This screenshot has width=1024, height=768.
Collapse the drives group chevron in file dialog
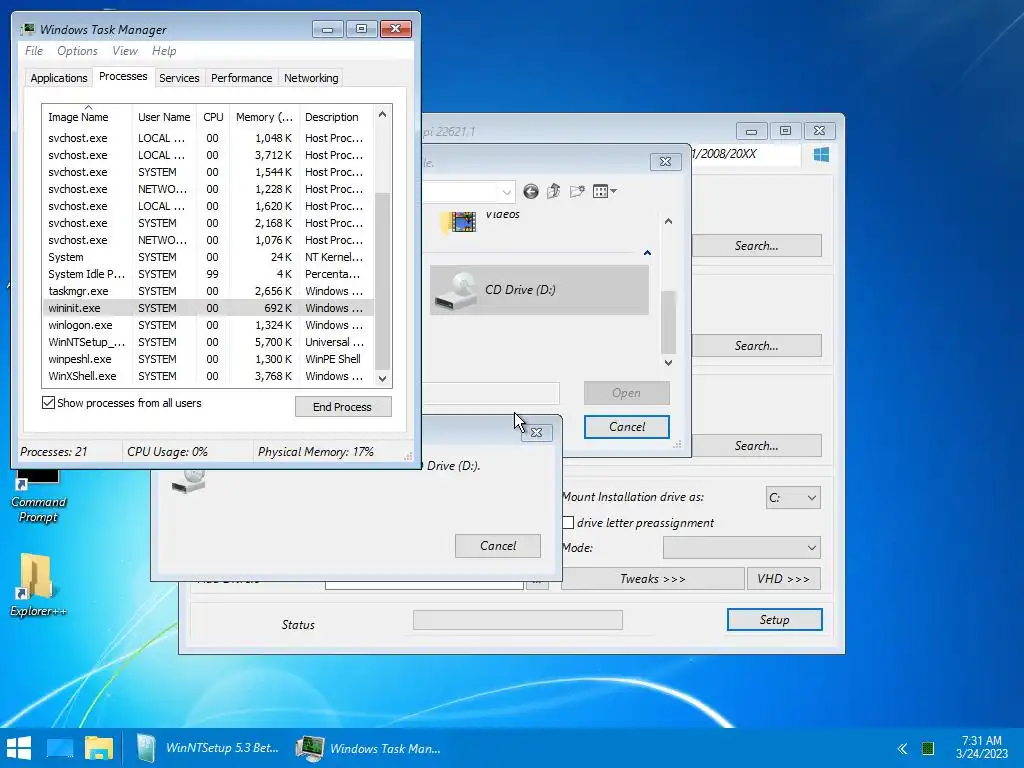[x=647, y=253]
